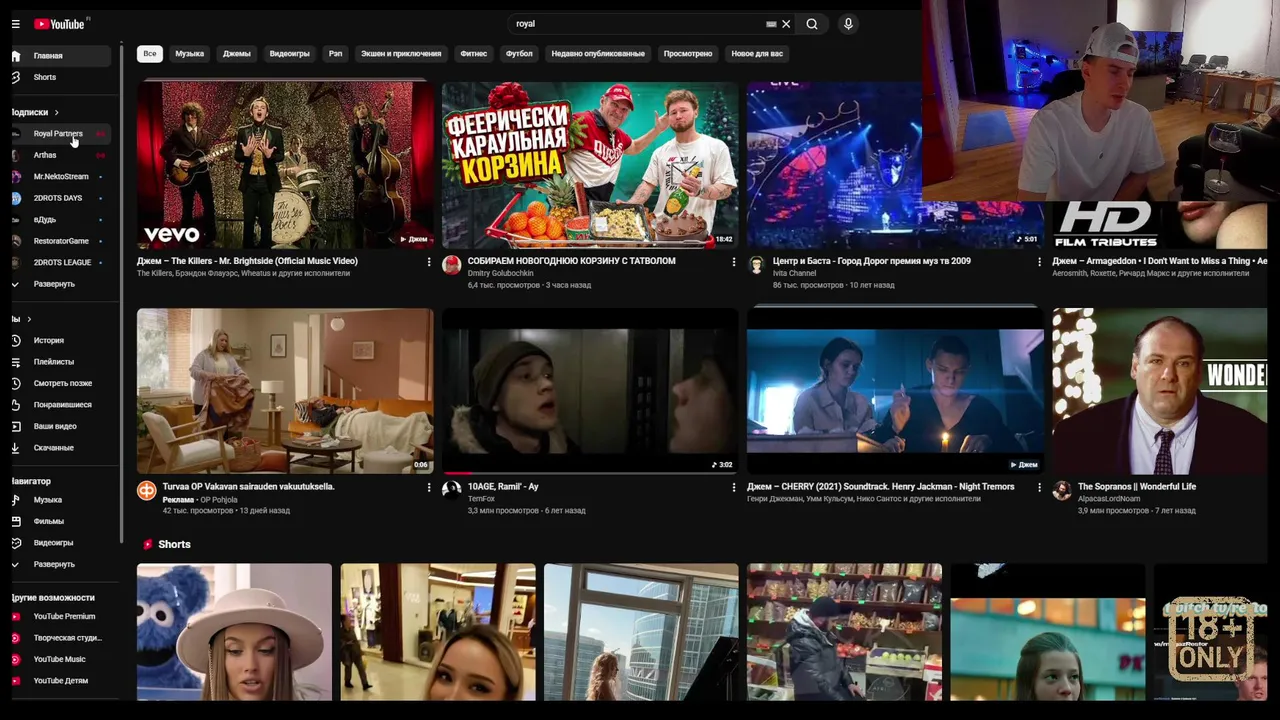Open Mr.NektoStream subscription channel

pos(60,177)
